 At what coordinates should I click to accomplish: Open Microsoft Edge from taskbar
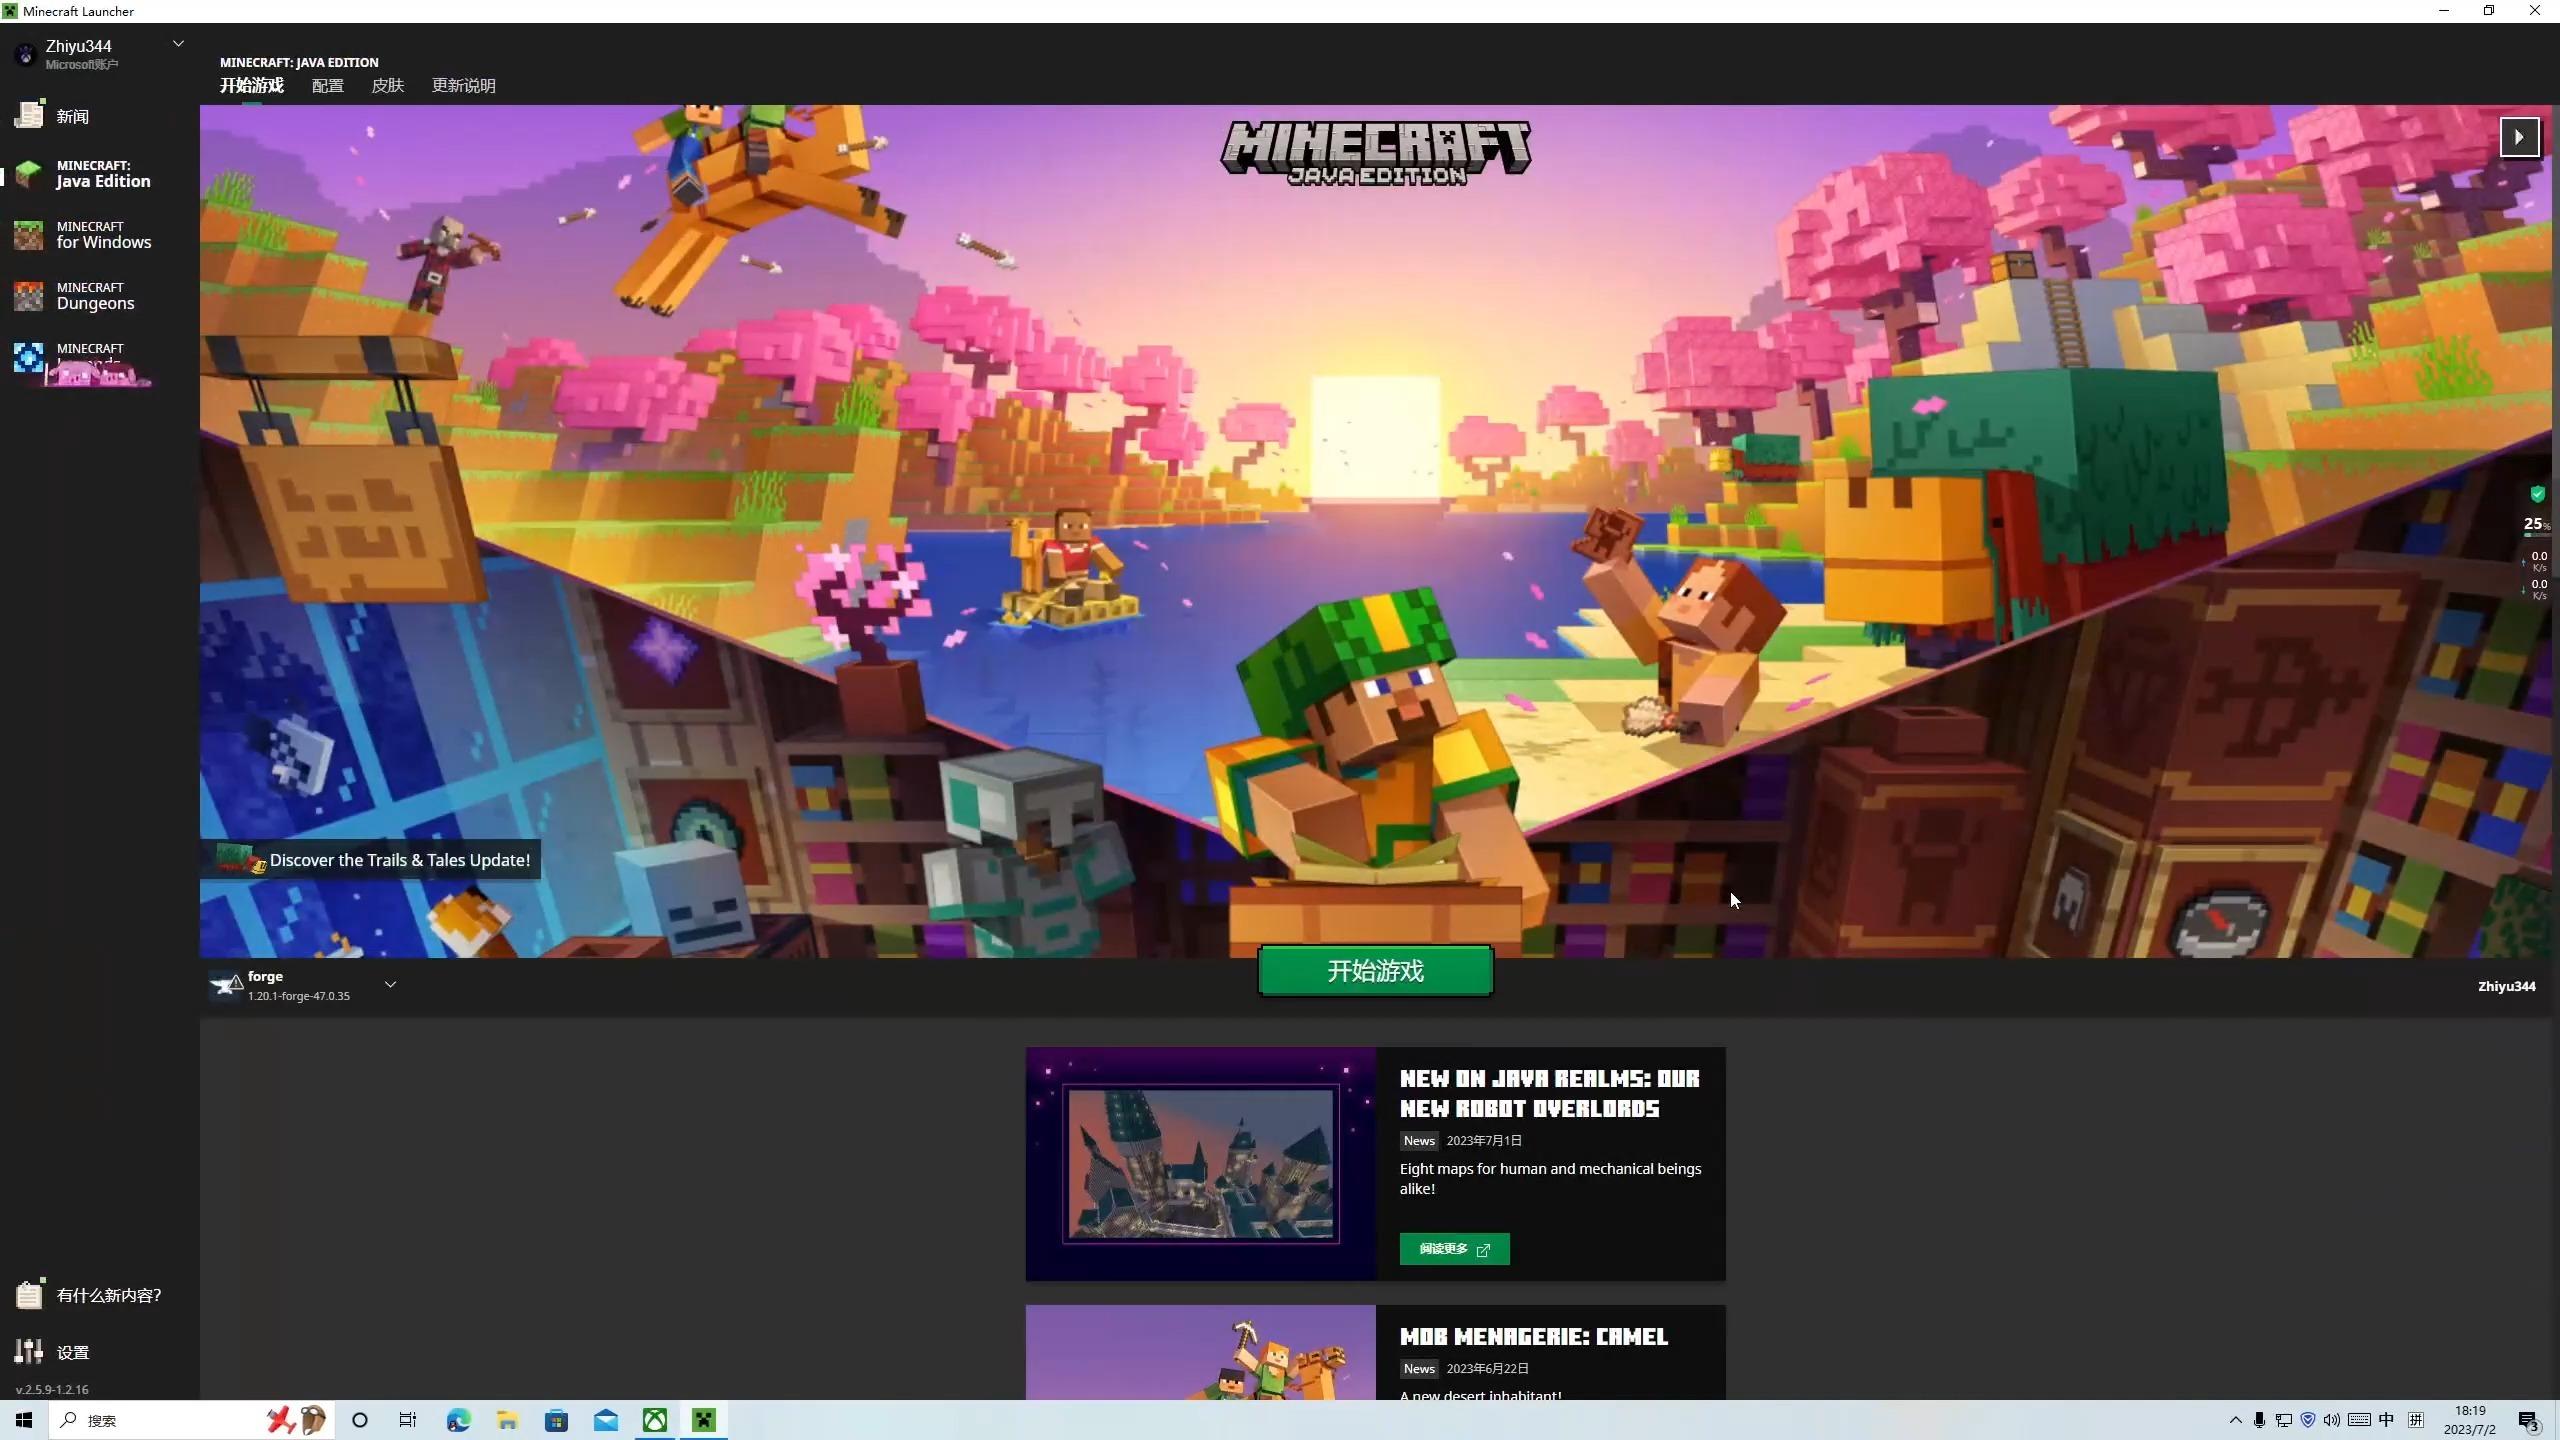point(458,1420)
